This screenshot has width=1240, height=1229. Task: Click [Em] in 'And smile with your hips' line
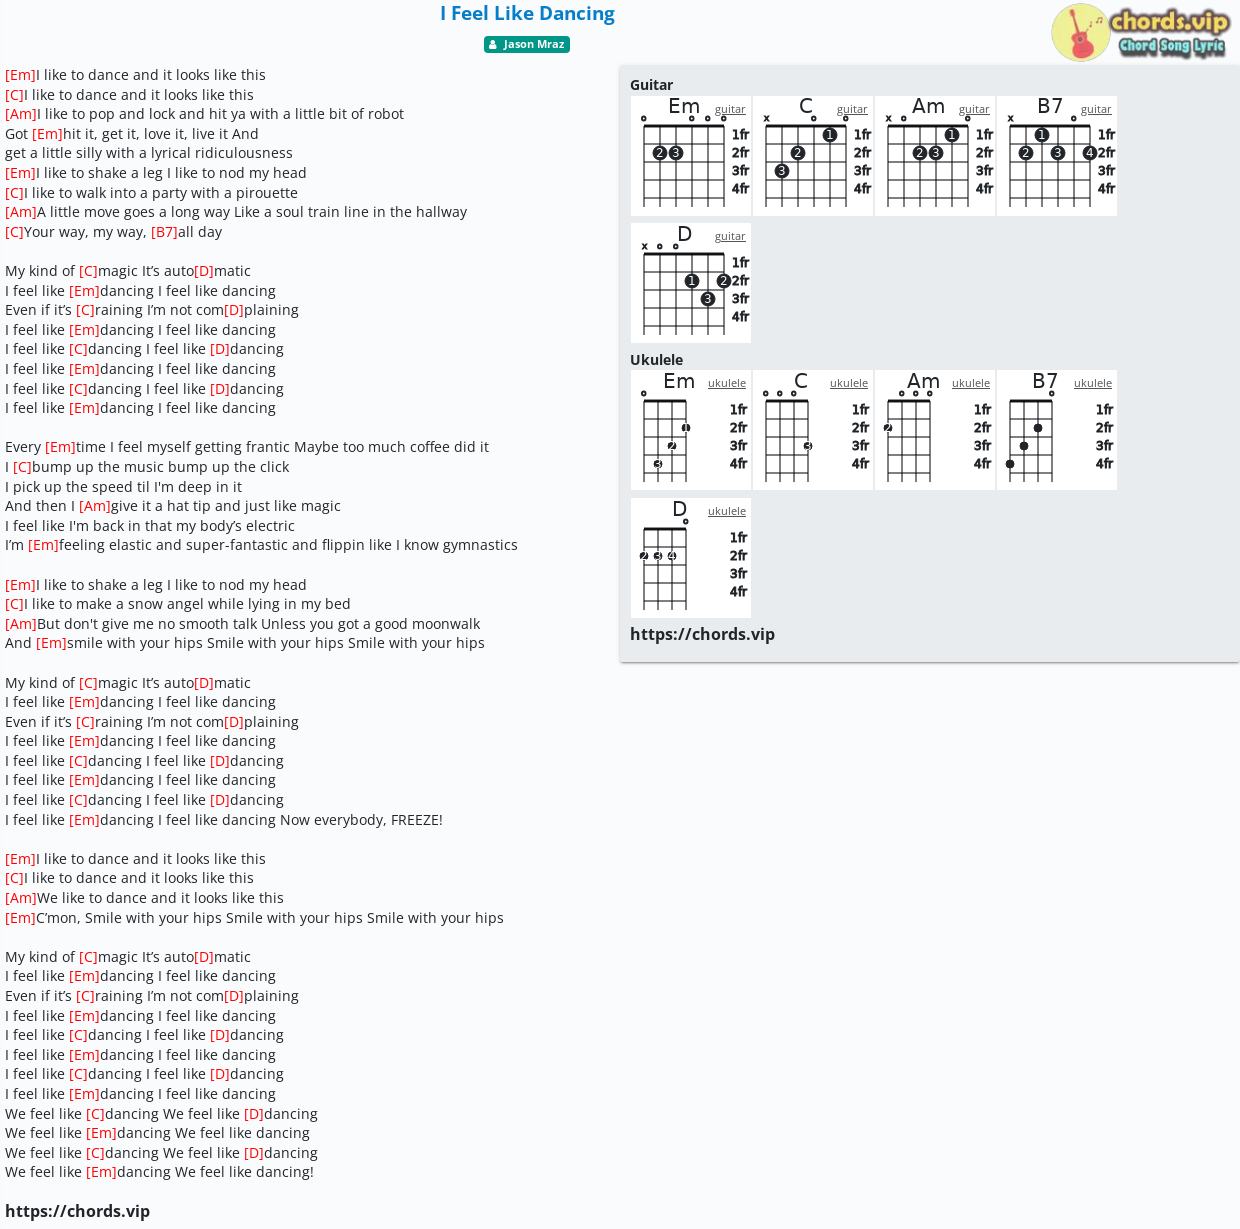tap(51, 643)
